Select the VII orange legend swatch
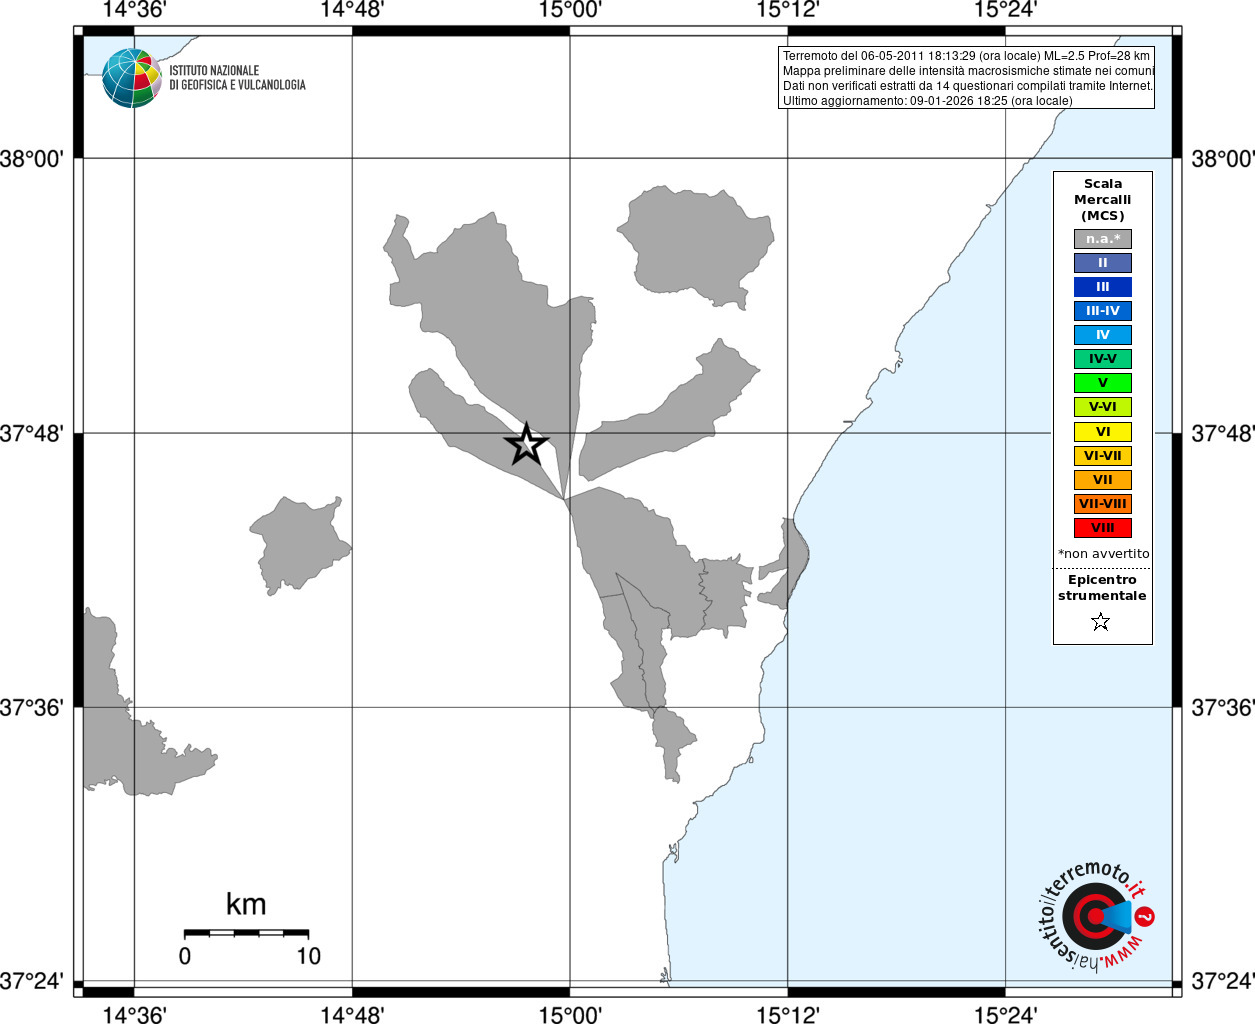Screen dimensions: 1255x1024 click(1103, 480)
